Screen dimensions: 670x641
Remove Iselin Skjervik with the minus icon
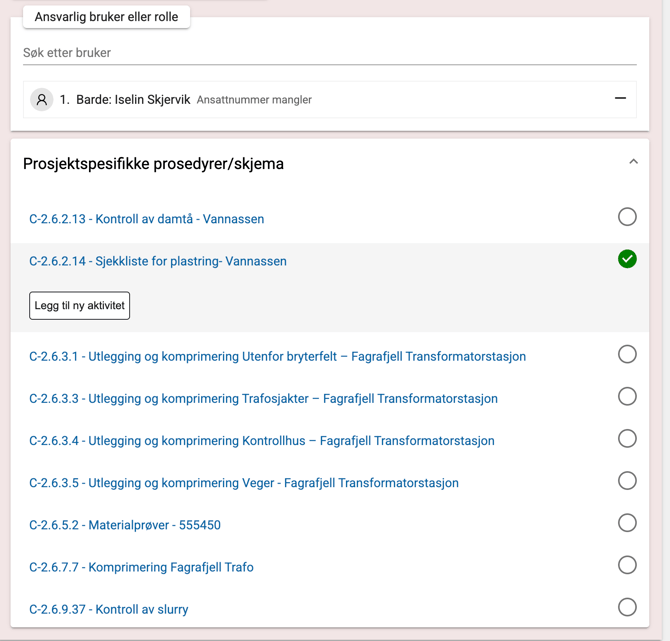pyautogui.click(x=620, y=99)
